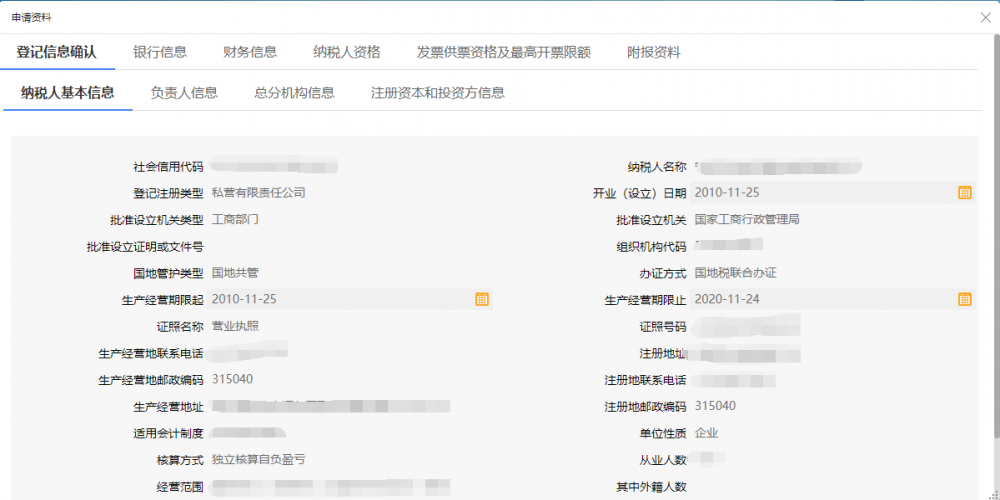Click the 生产经营期限止 date field

(x=820, y=298)
